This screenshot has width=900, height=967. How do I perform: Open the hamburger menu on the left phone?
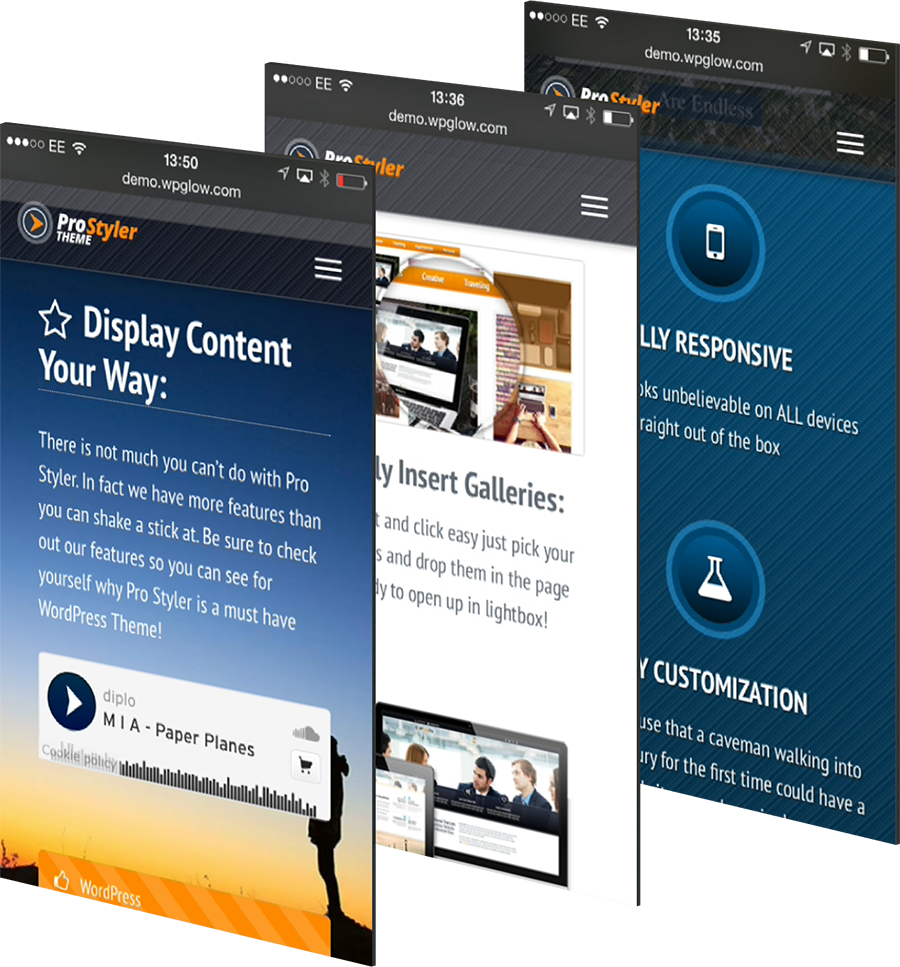click(x=328, y=269)
